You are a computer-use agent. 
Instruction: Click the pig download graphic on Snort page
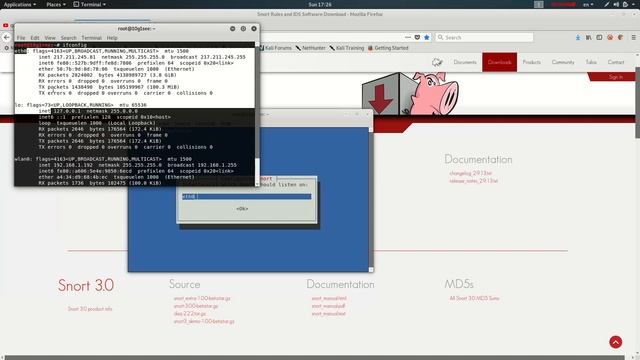pos(410,94)
